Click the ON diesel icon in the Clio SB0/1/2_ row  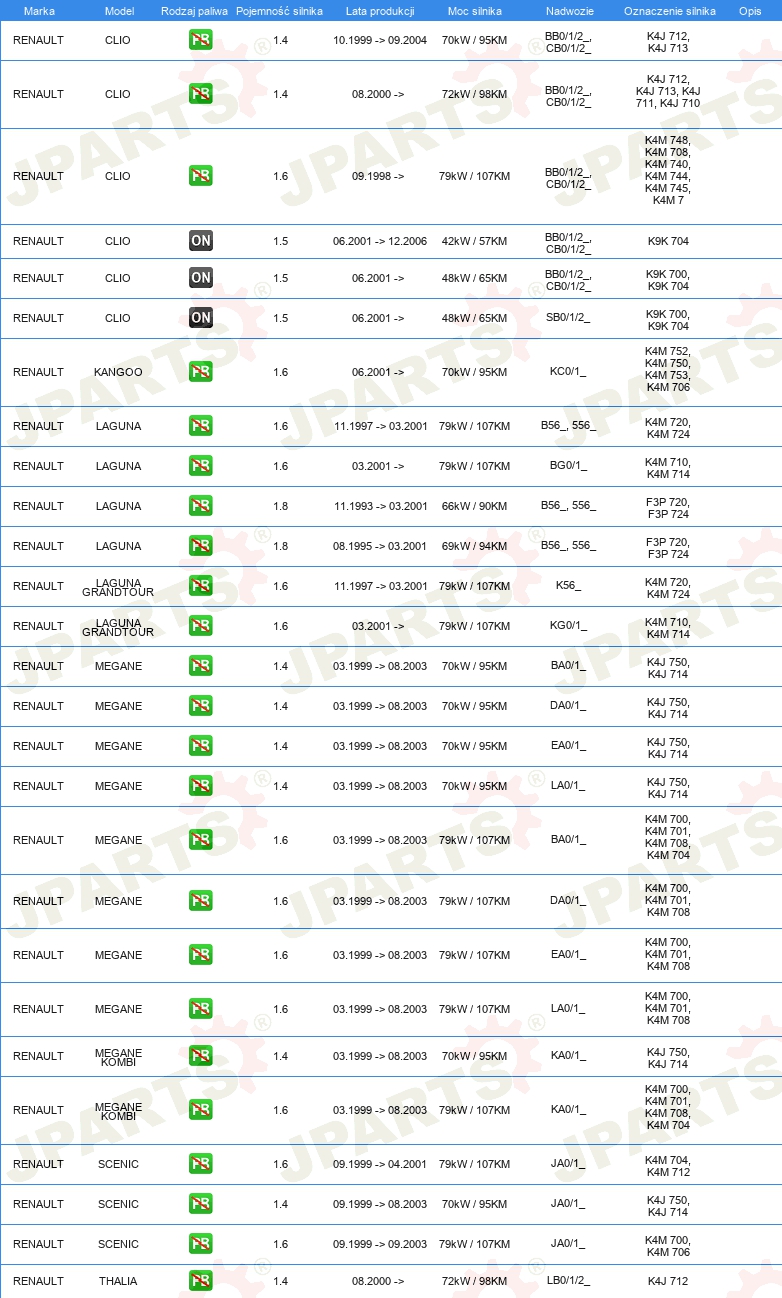click(x=201, y=318)
